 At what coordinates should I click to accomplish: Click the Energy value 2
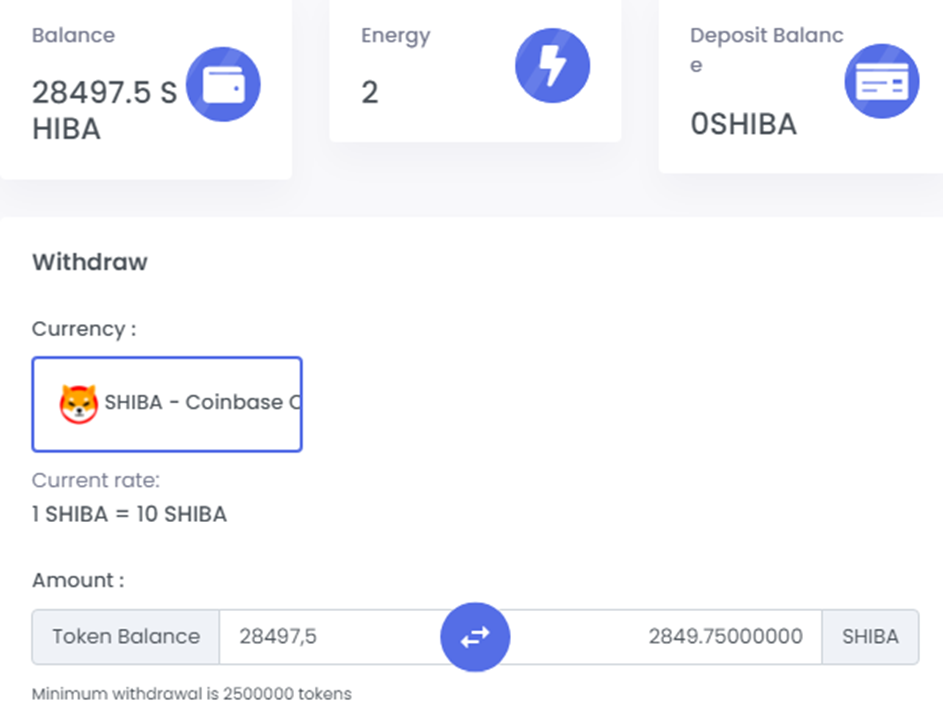click(x=370, y=94)
